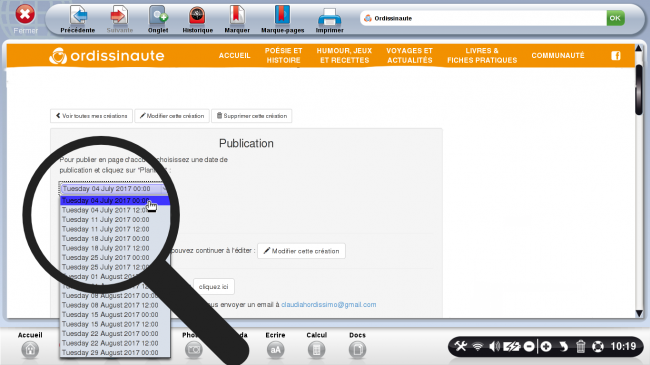Open the publication date combo box
The height and width of the screenshot is (365, 650).
pyautogui.click(x=114, y=189)
